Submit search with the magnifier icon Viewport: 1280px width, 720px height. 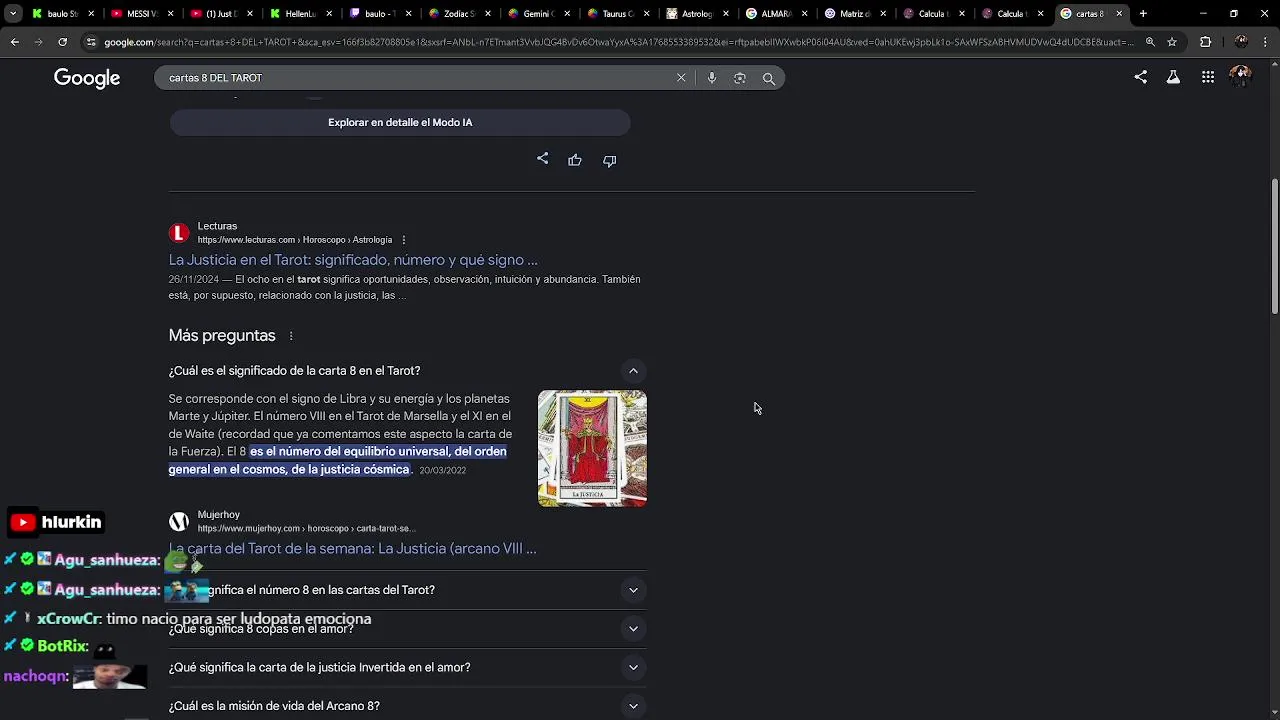[769, 78]
